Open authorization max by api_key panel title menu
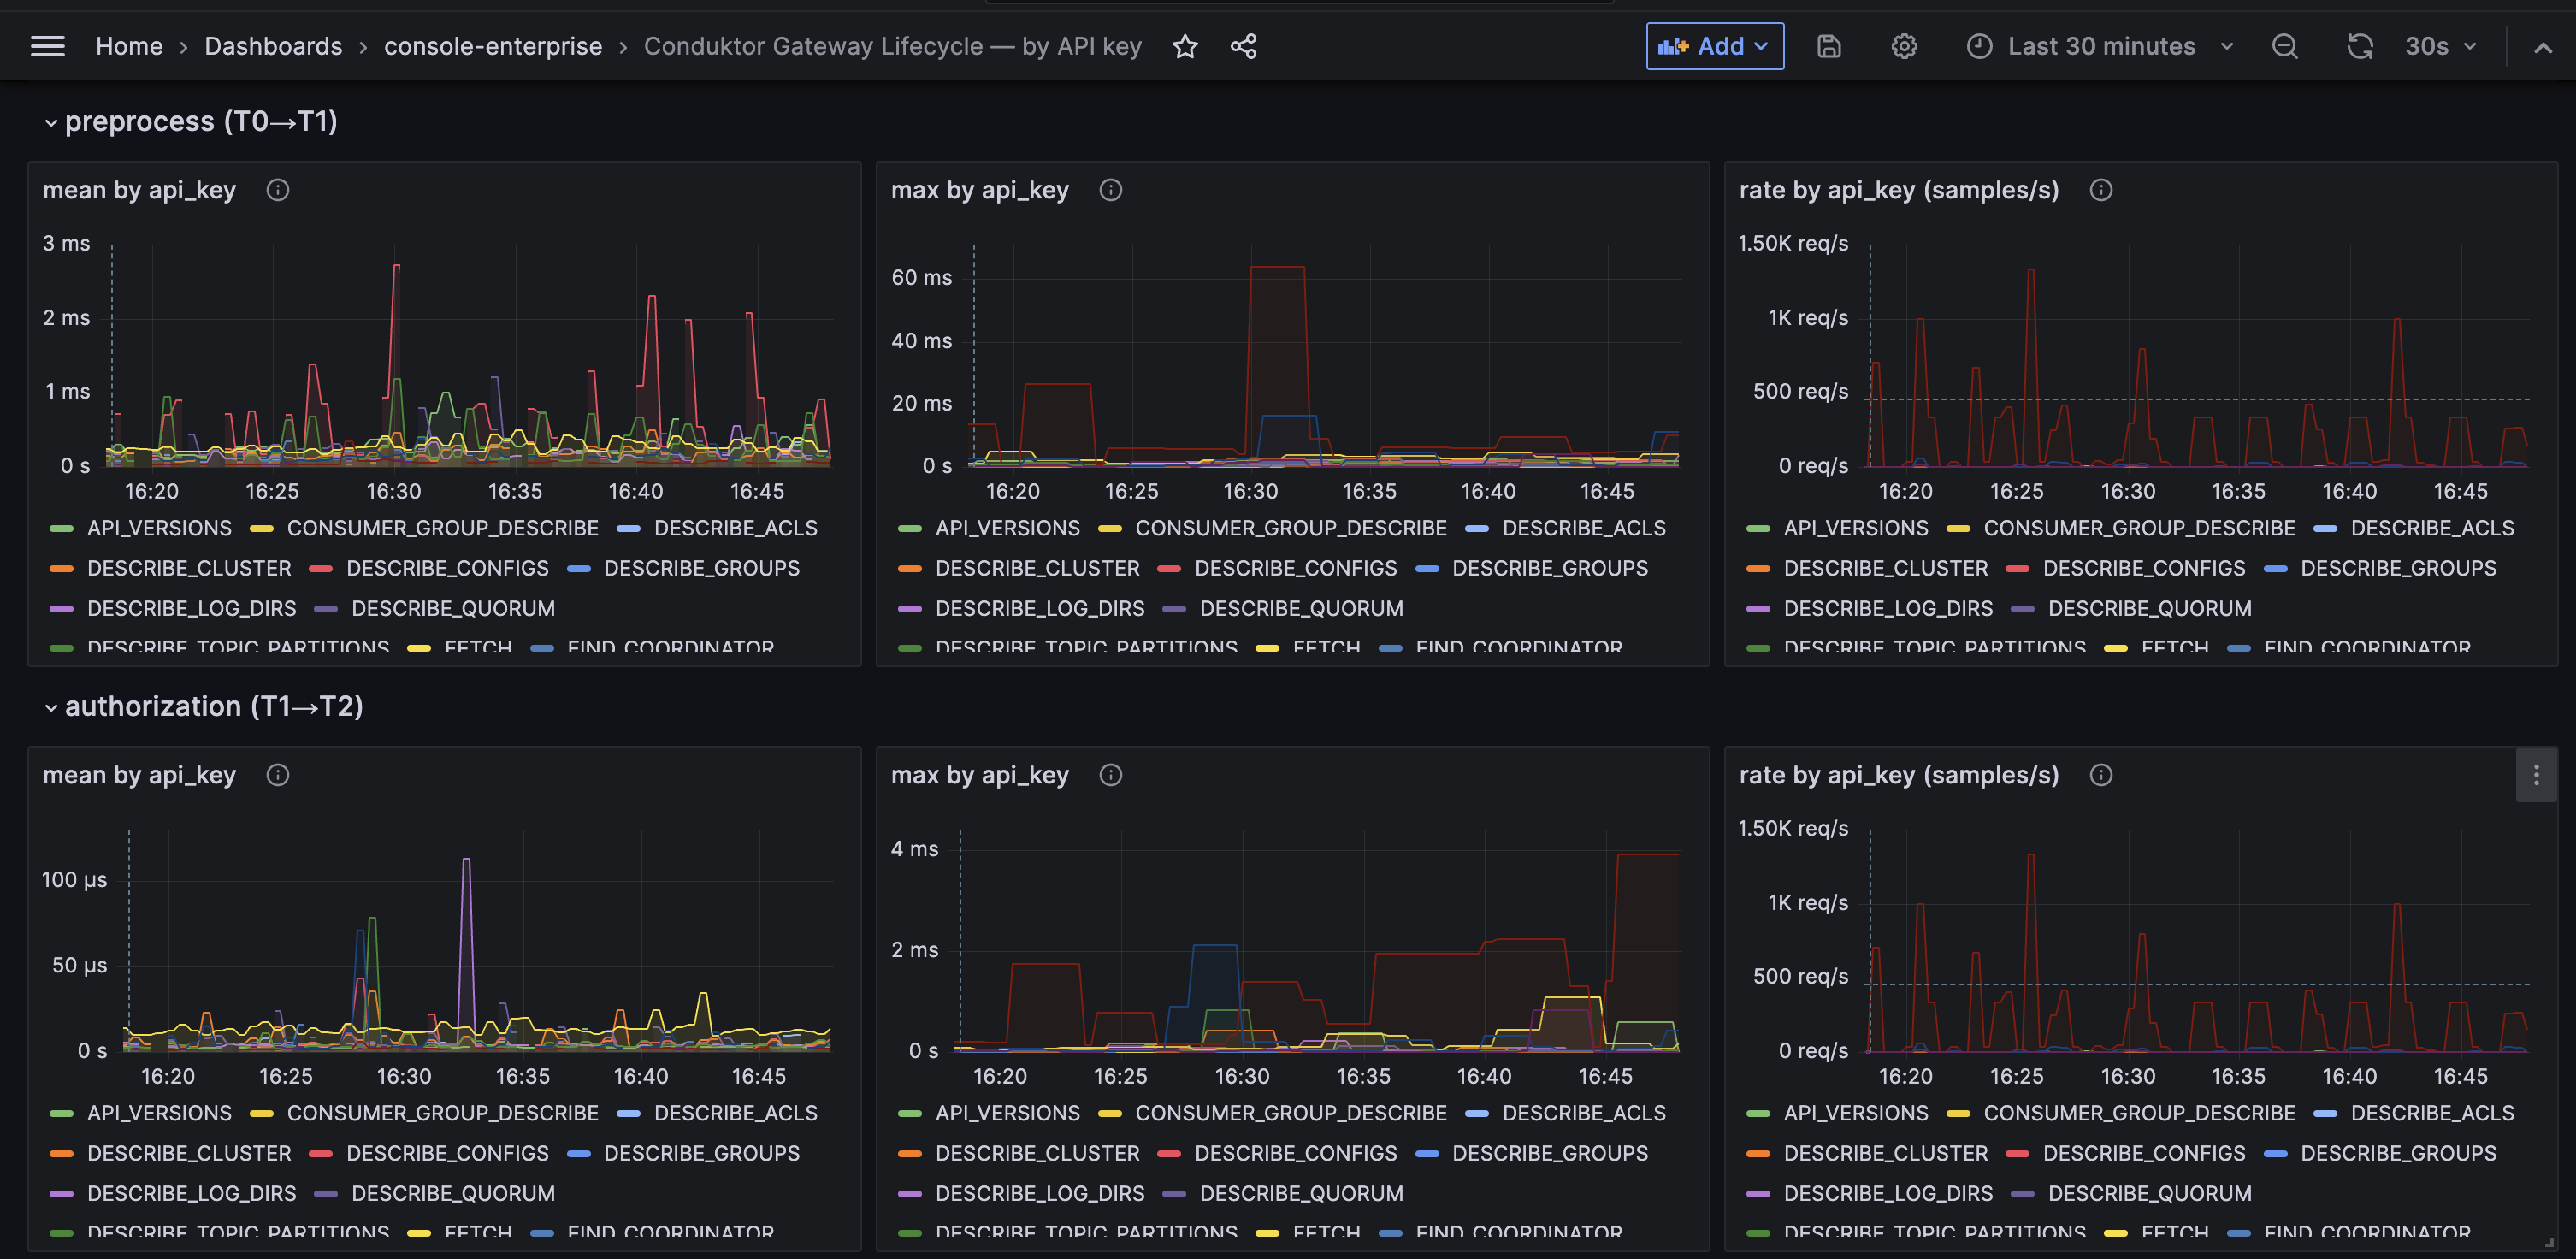The width and height of the screenshot is (2576, 1259). point(980,775)
